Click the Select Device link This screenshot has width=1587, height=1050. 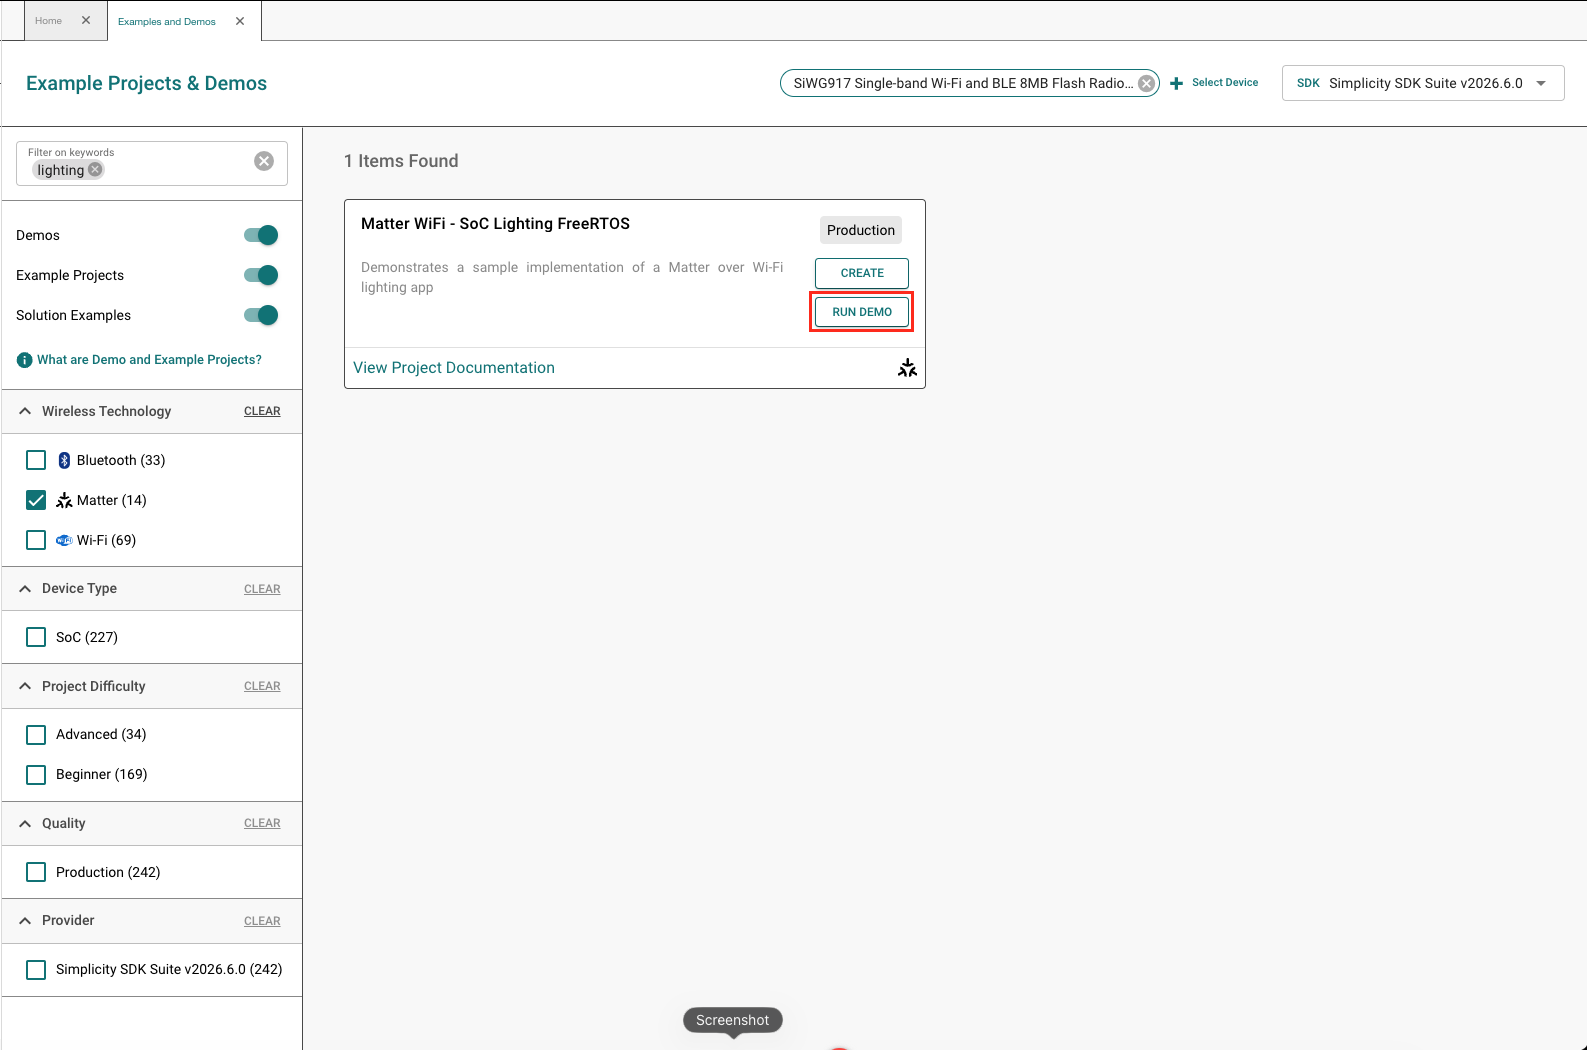(1225, 83)
